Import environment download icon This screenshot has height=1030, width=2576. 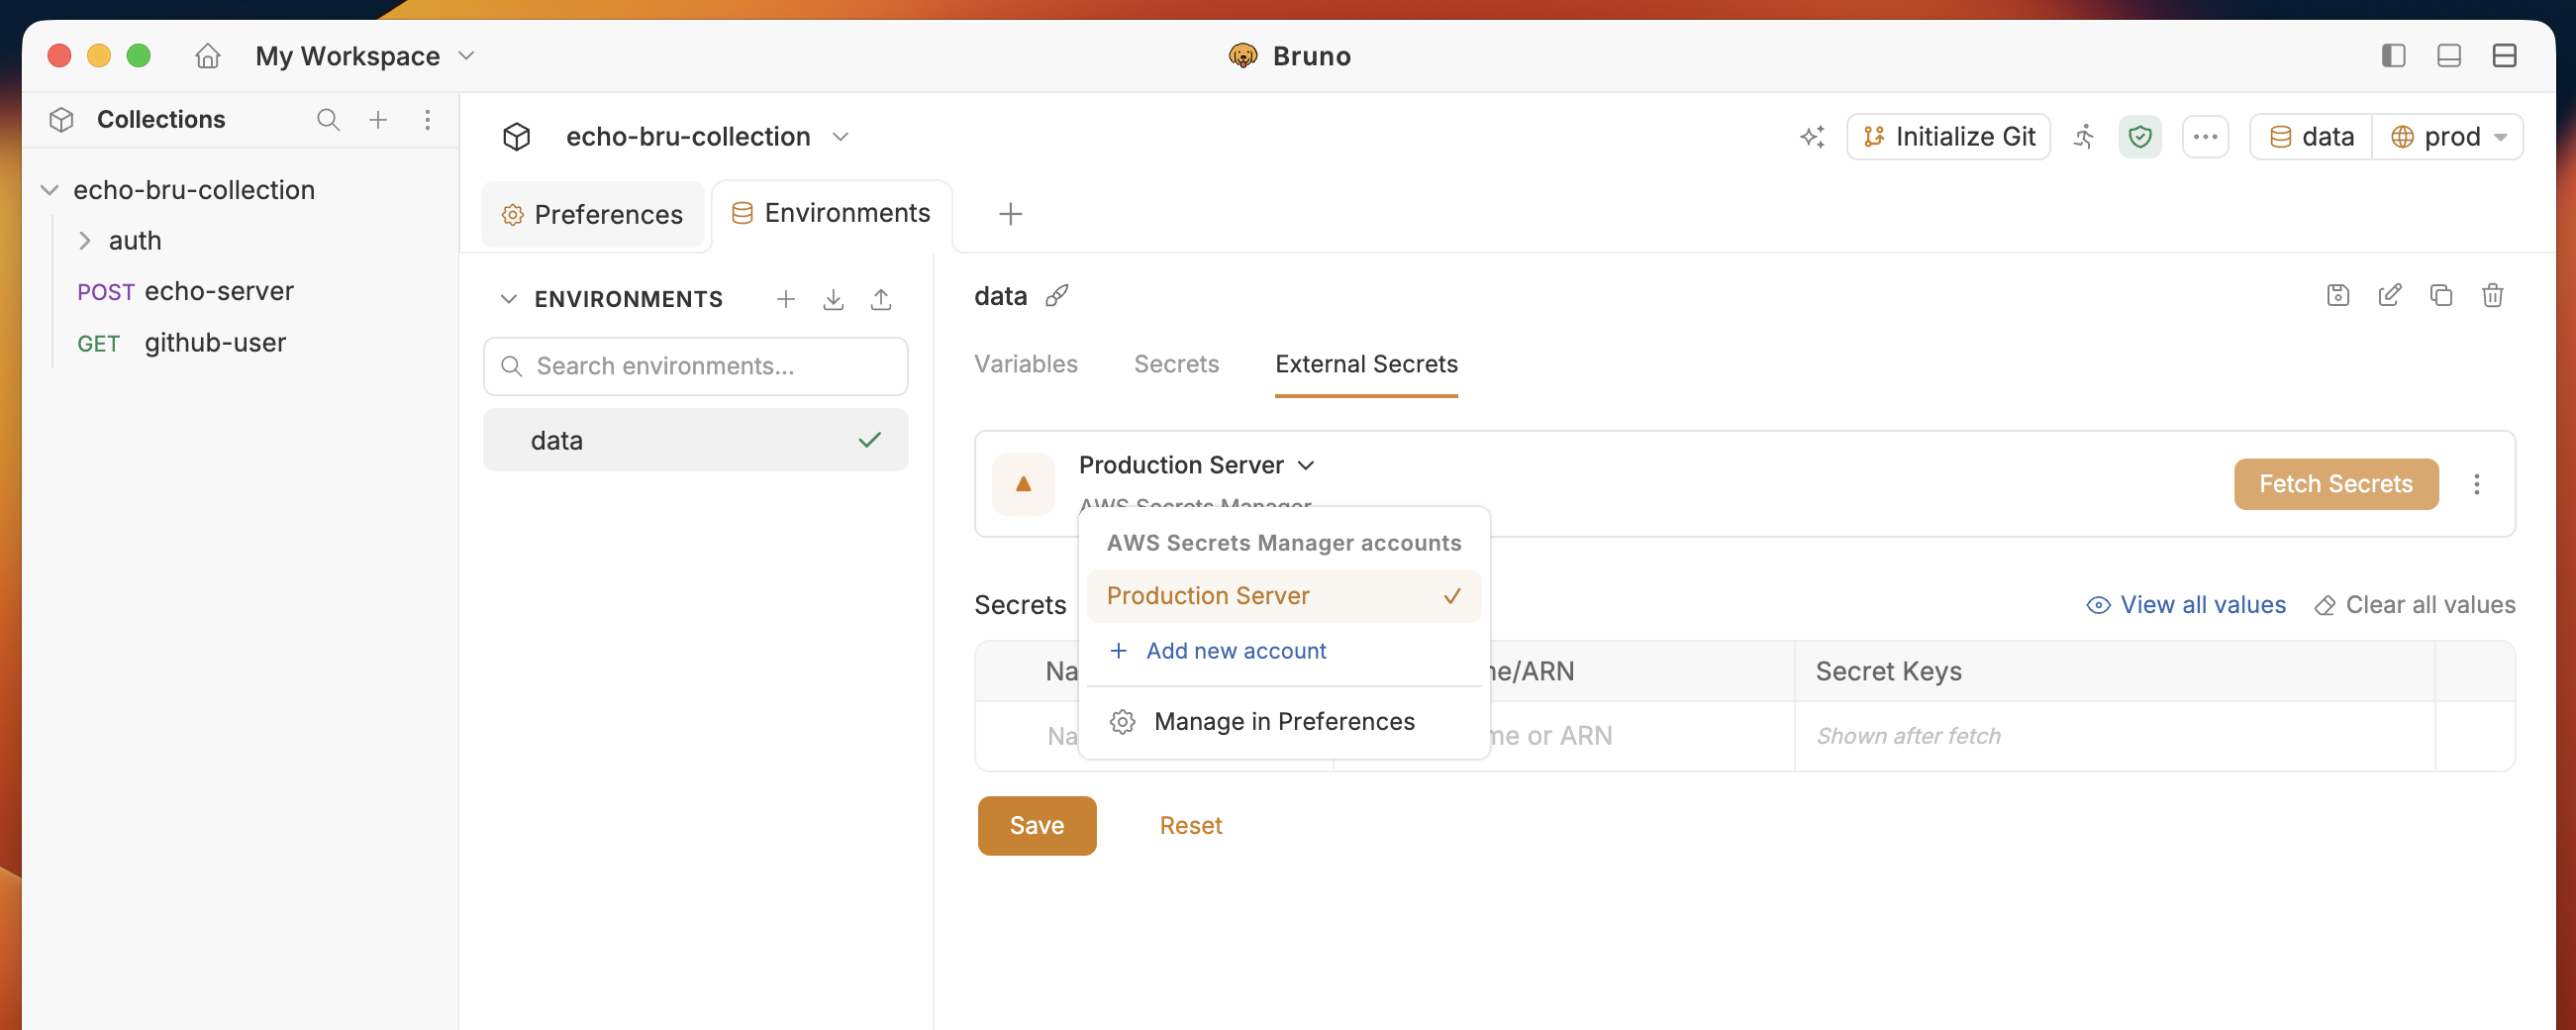tap(833, 299)
